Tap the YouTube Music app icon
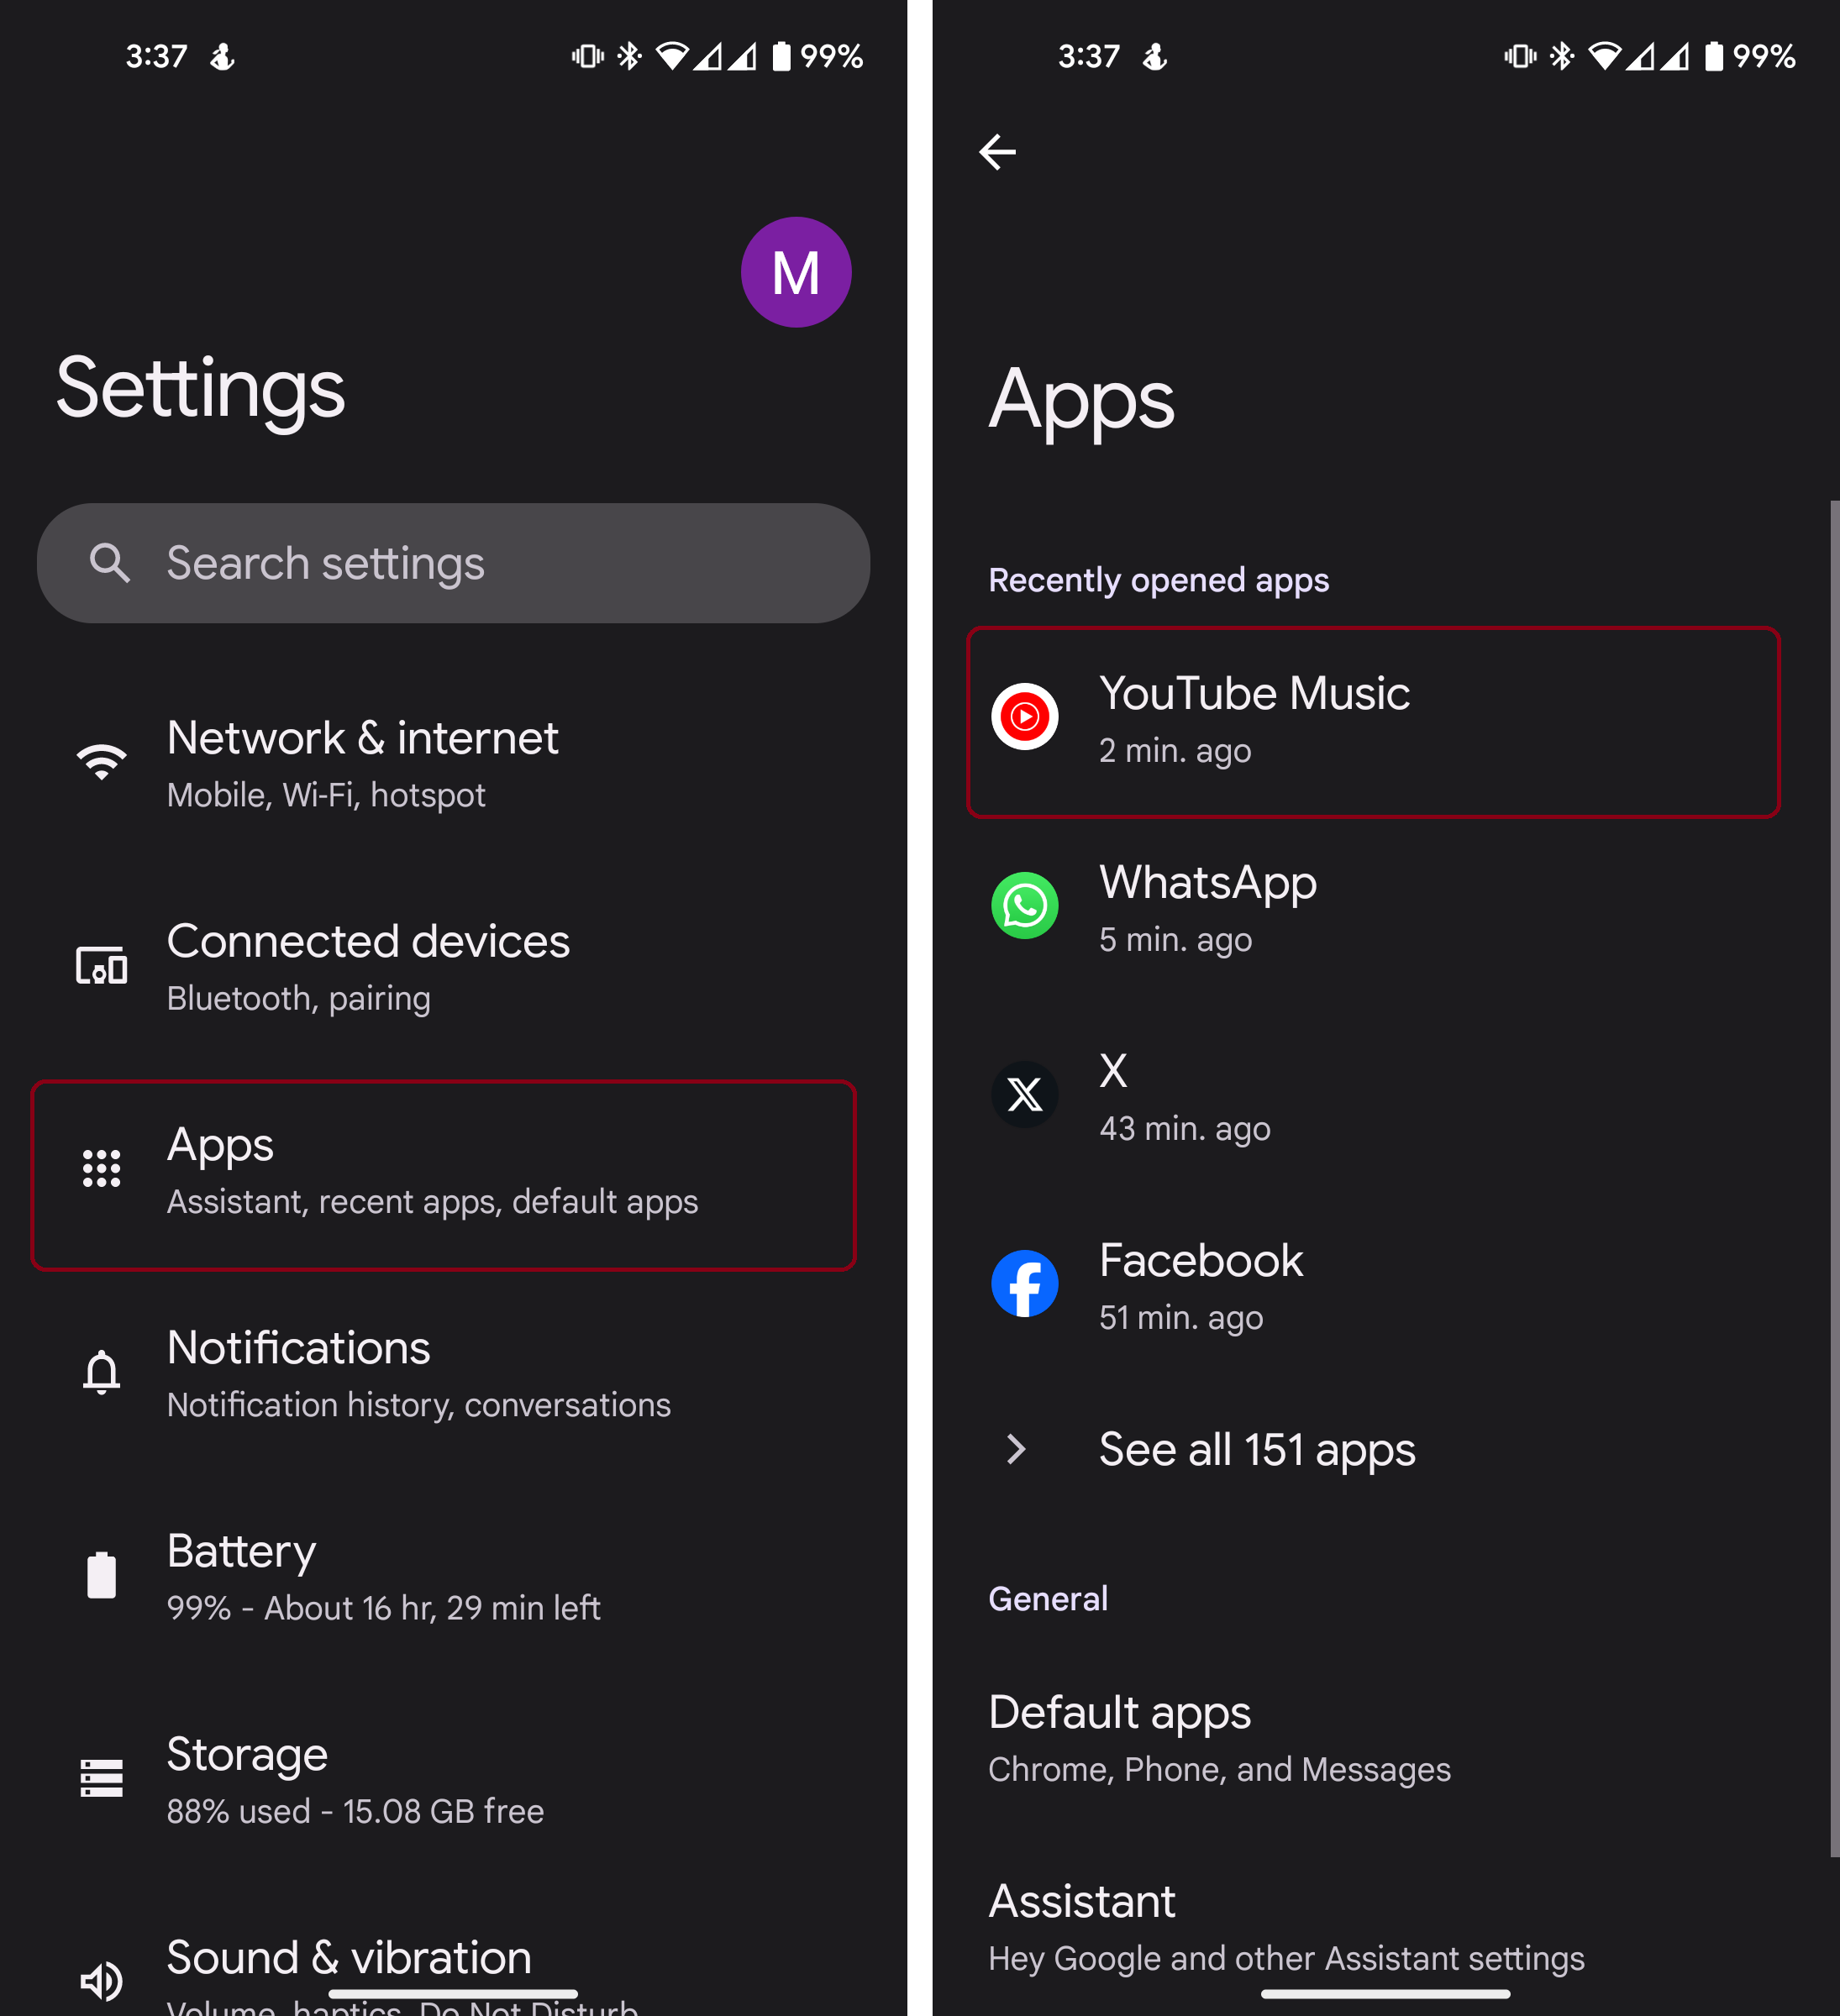1840x2016 pixels. [x=1024, y=717]
